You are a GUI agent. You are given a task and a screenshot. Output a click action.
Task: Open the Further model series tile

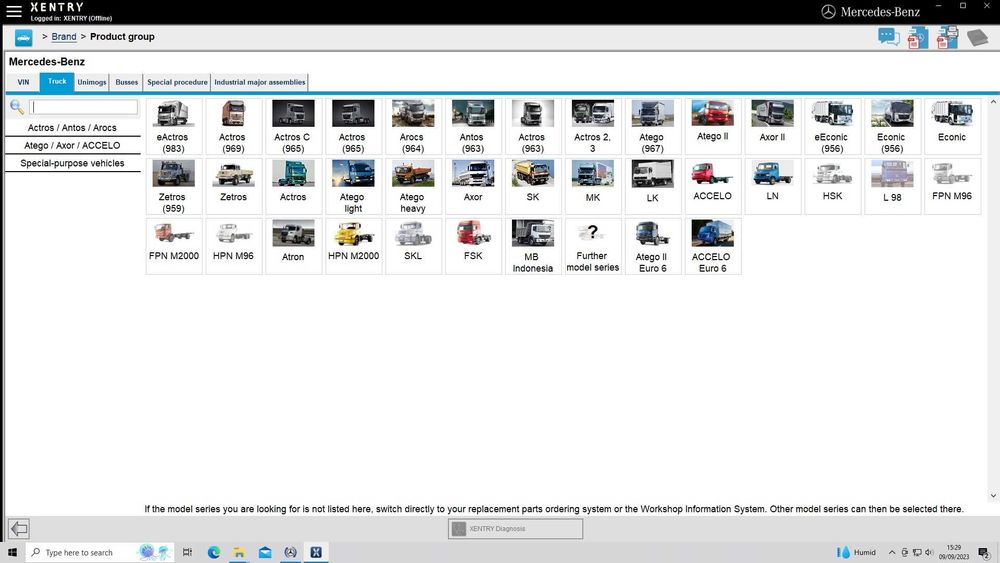592,246
